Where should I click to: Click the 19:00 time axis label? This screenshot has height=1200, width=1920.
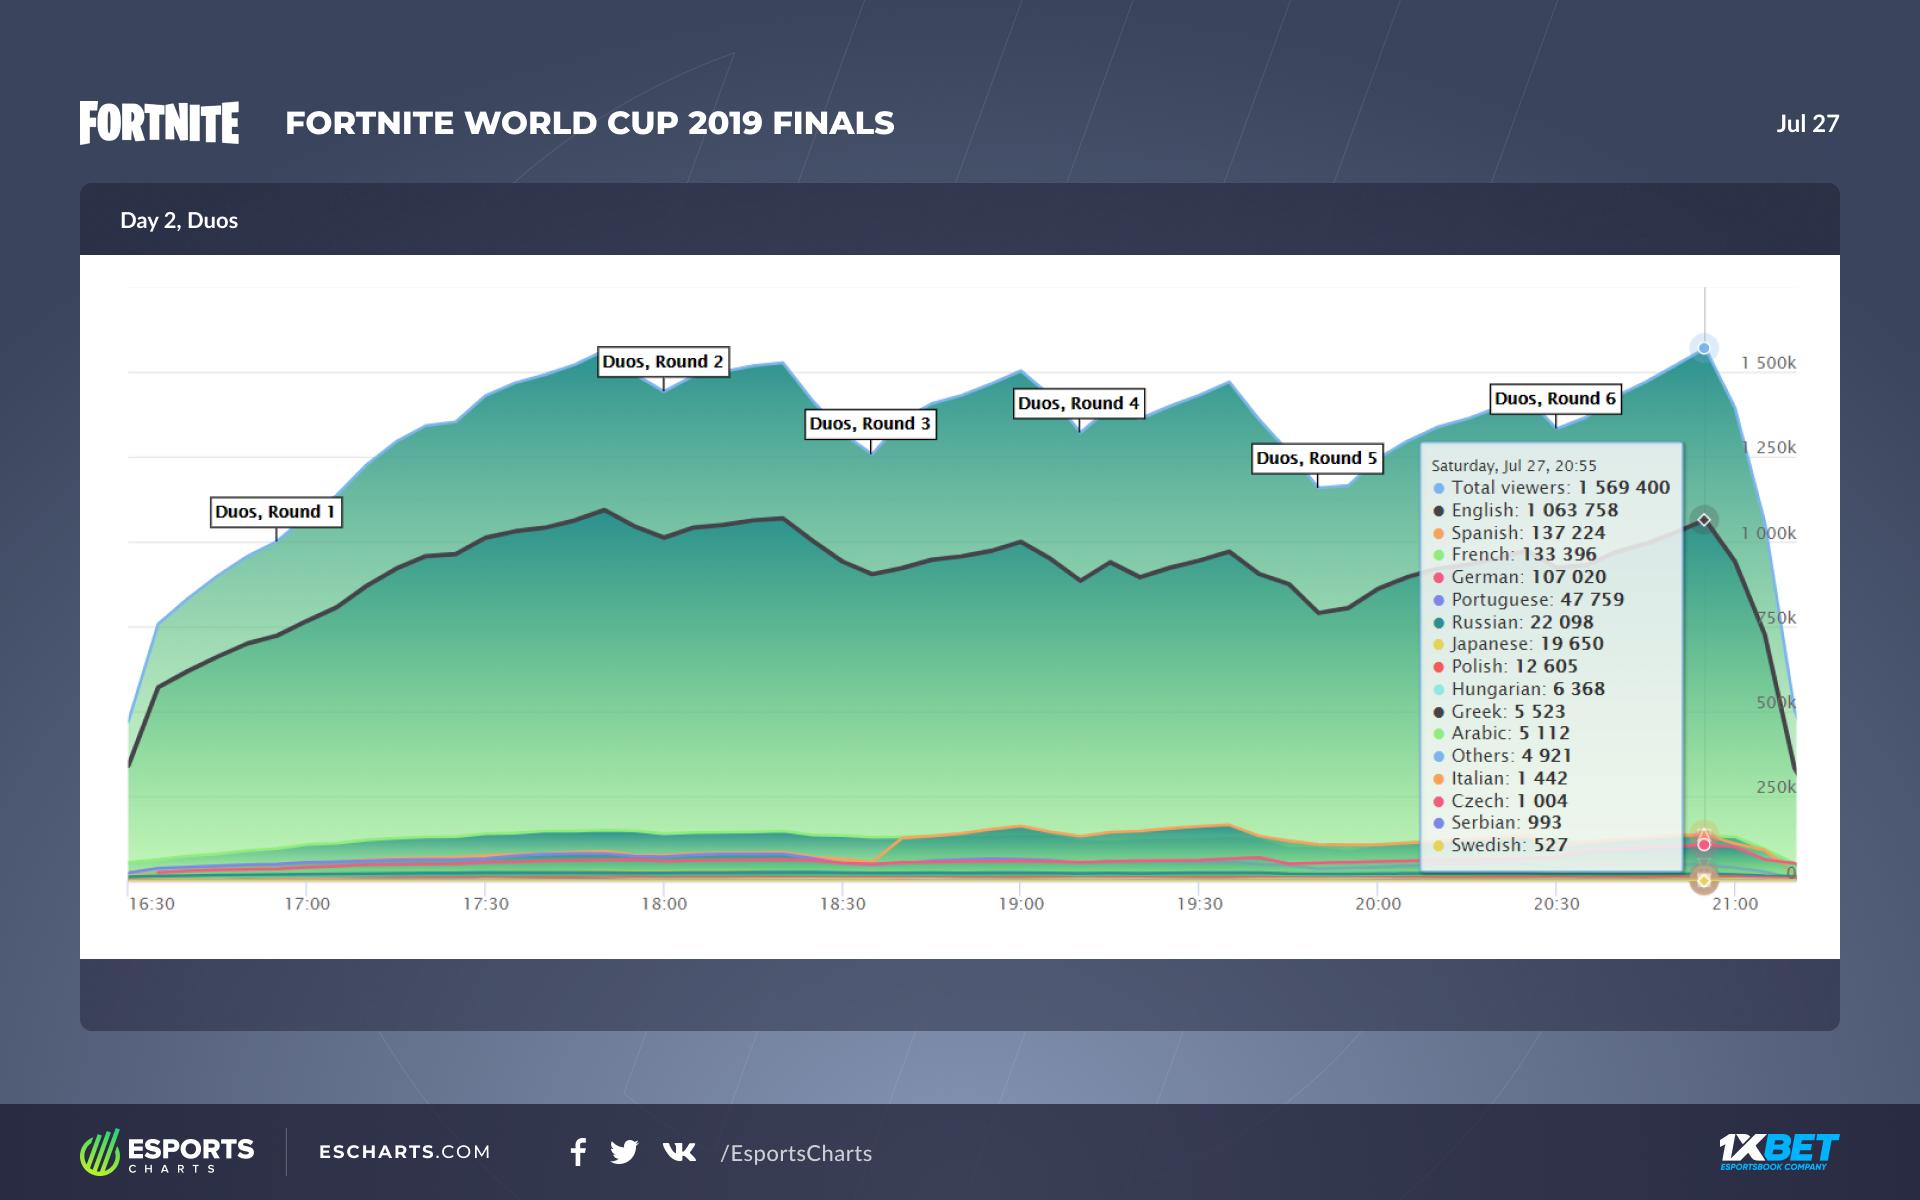pyautogui.click(x=1020, y=904)
